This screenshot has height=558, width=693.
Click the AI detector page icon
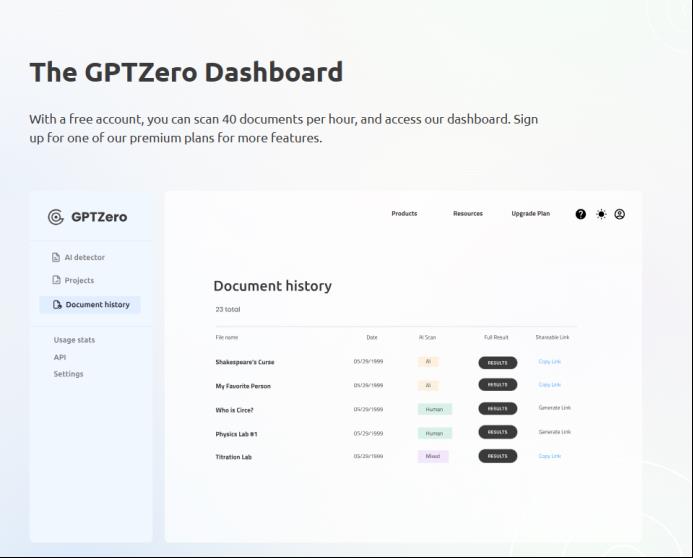click(56, 257)
